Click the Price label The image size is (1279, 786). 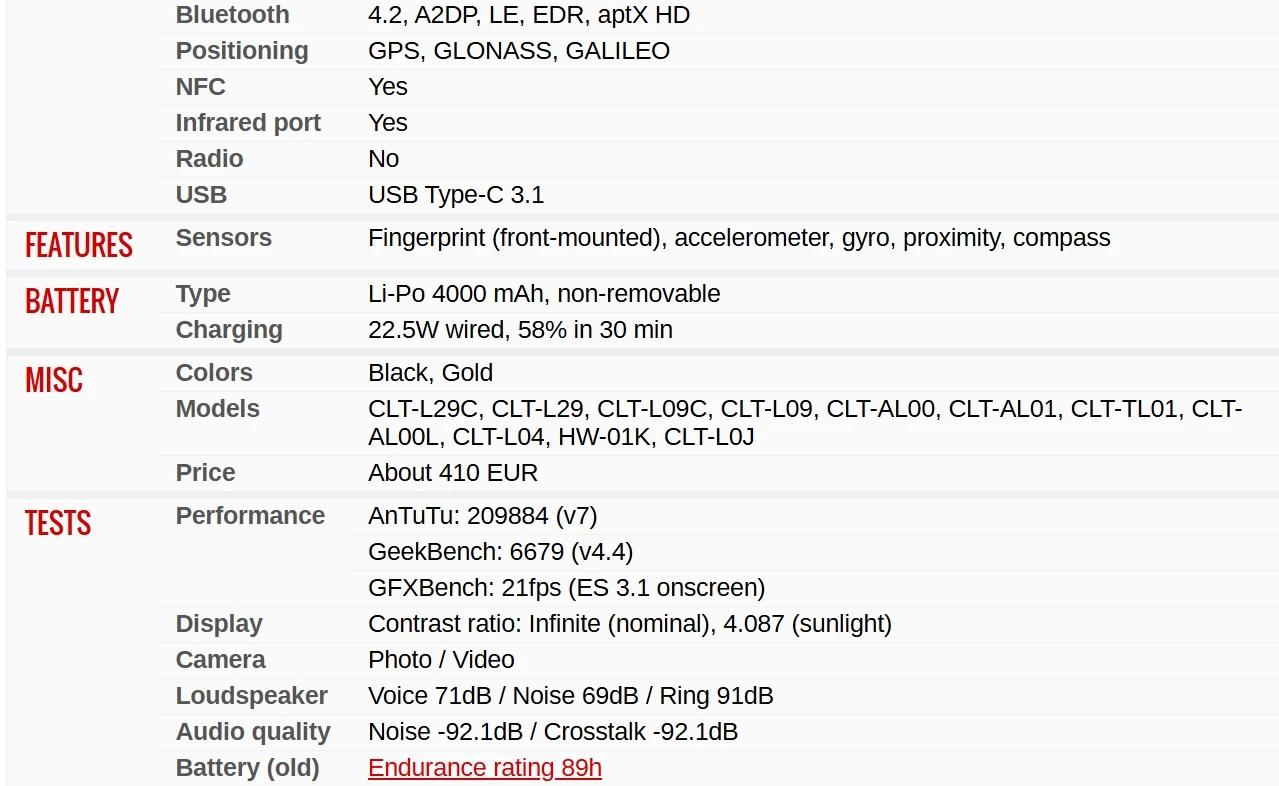pyautogui.click(x=206, y=473)
